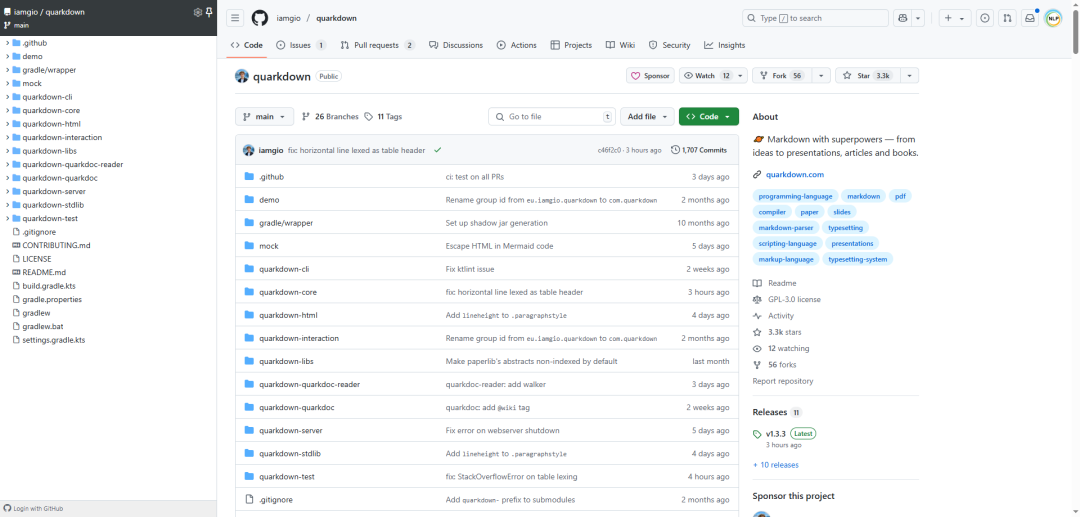Viewport: 1080px width, 517px height.
Task: Star the quarkdown repository
Action: click(867, 76)
